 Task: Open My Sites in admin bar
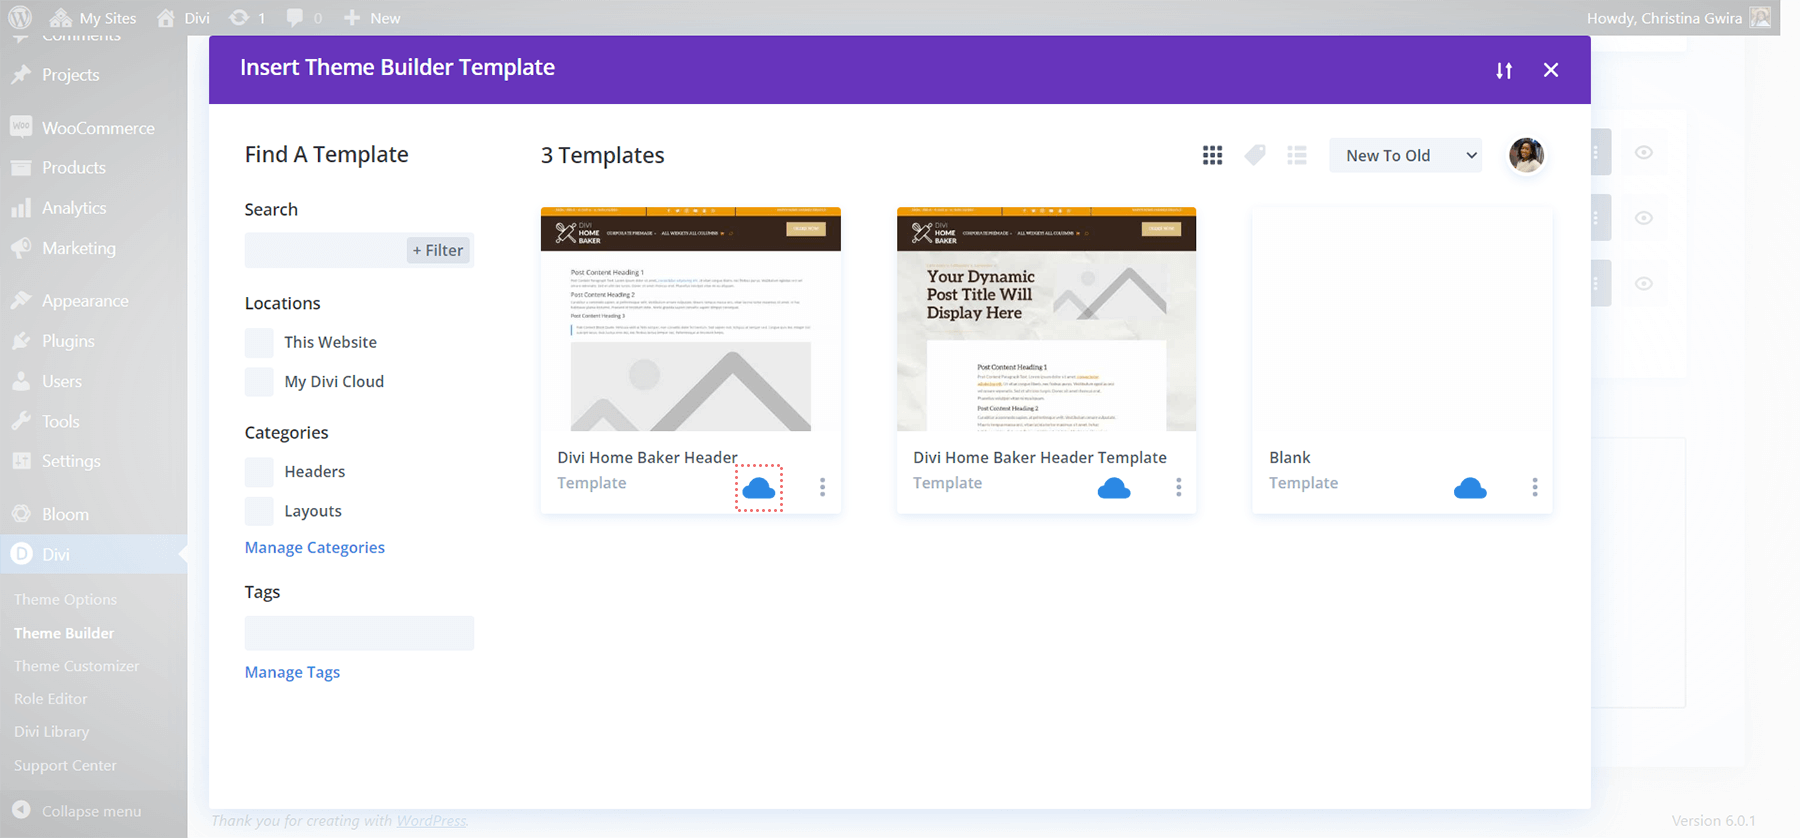click(x=93, y=18)
